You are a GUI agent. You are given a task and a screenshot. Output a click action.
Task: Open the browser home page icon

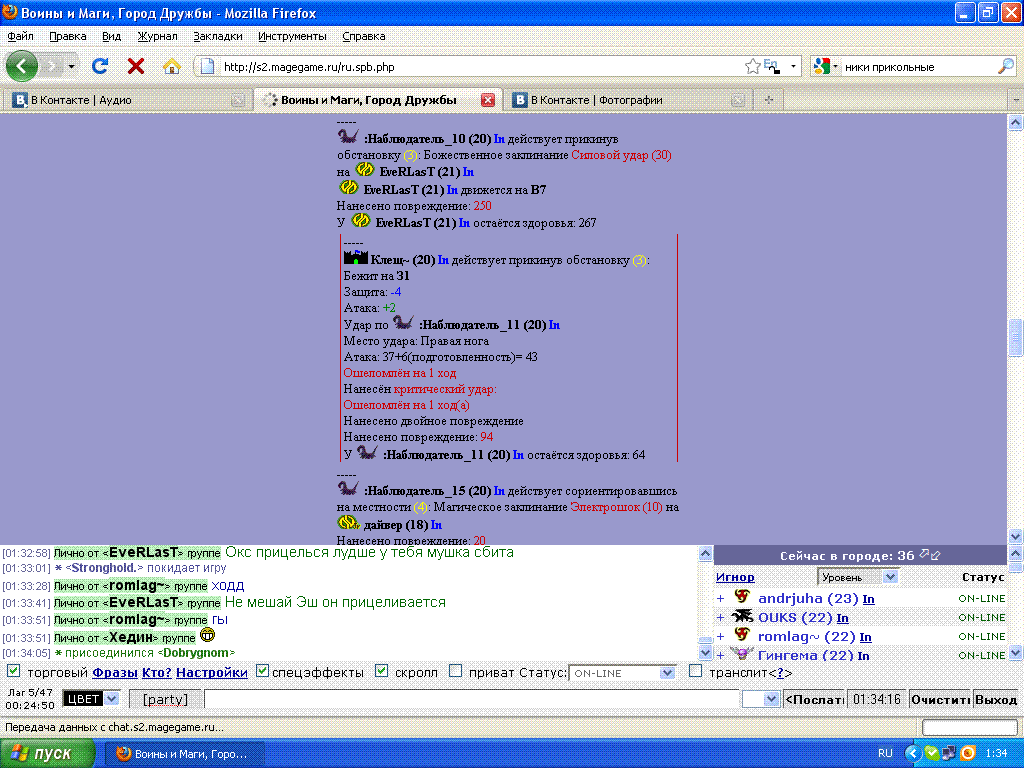click(172, 66)
